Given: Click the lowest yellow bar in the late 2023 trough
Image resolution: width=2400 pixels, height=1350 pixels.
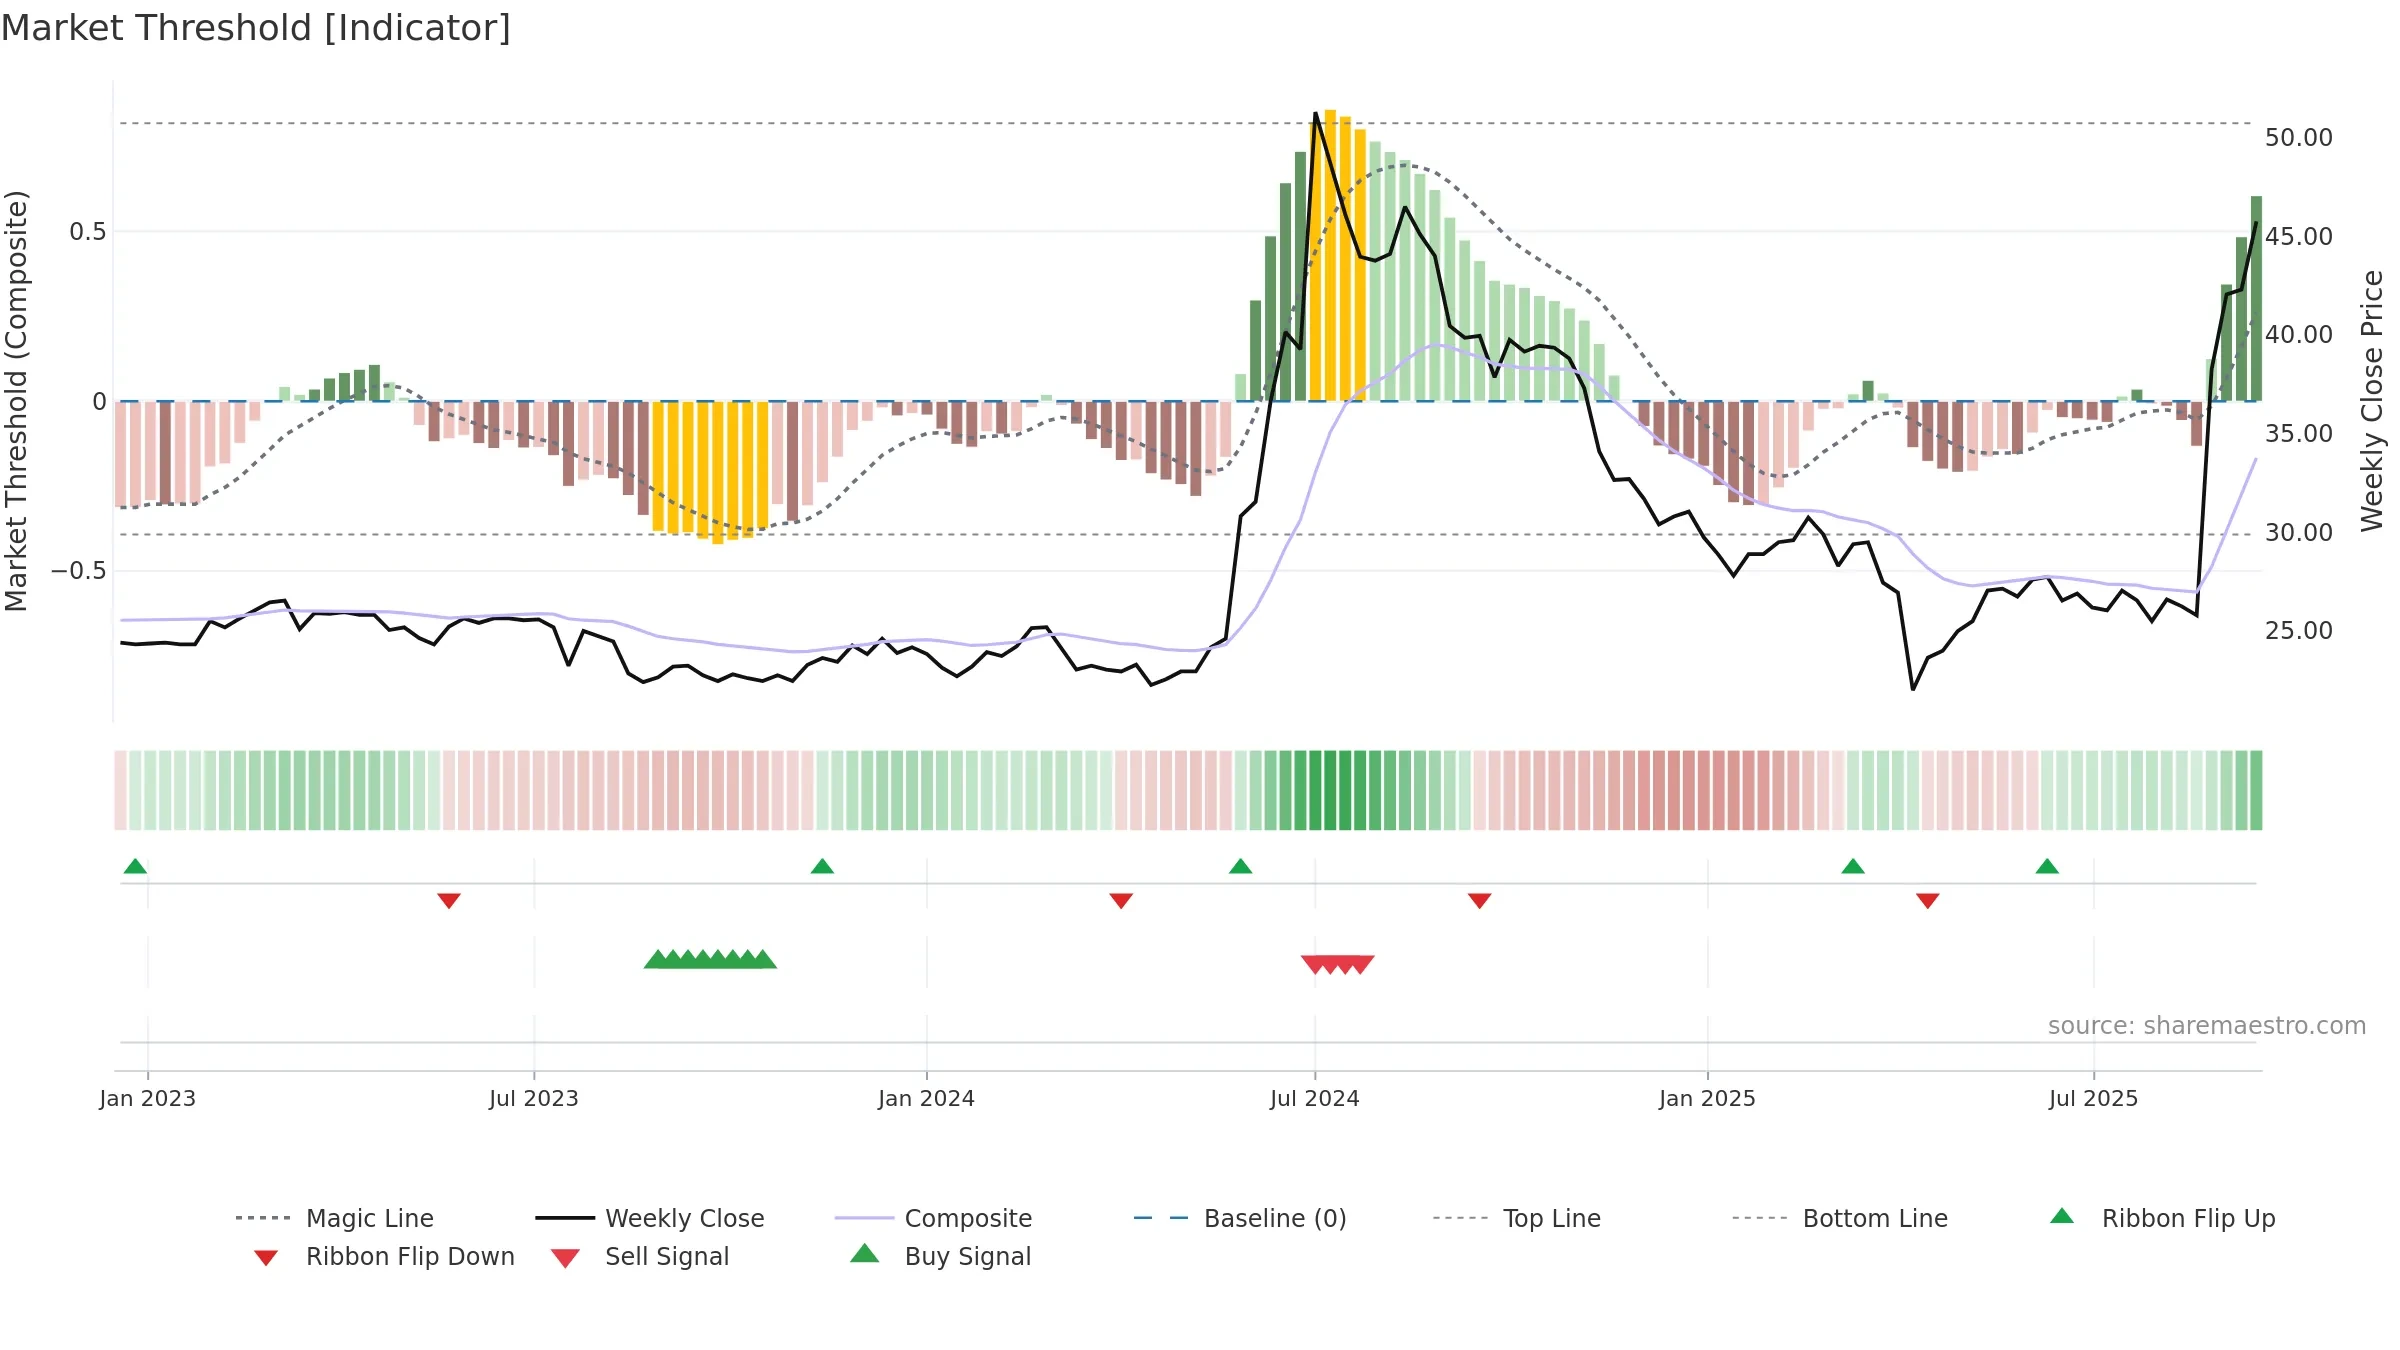Looking at the screenshot, I should pyautogui.click(x=717, y=472).
